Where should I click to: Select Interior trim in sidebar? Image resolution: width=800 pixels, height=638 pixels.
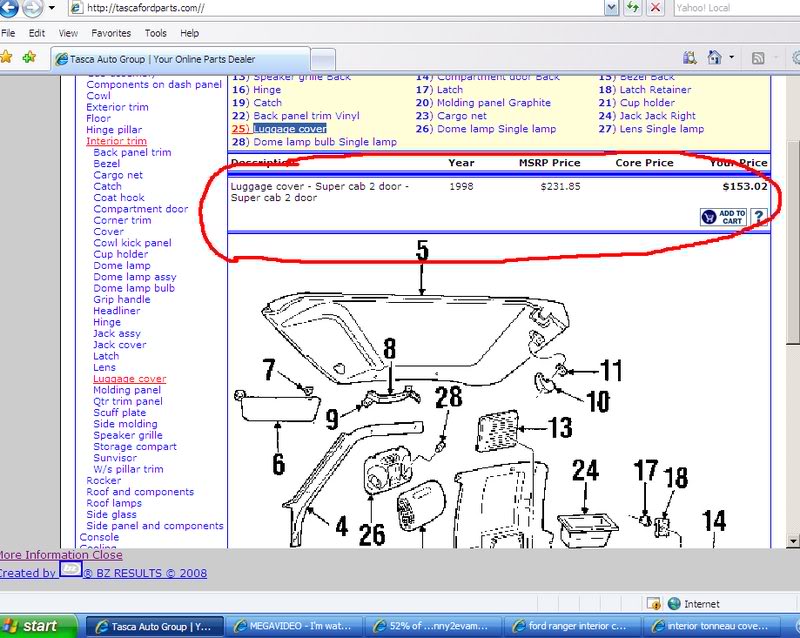coord(116,141)
